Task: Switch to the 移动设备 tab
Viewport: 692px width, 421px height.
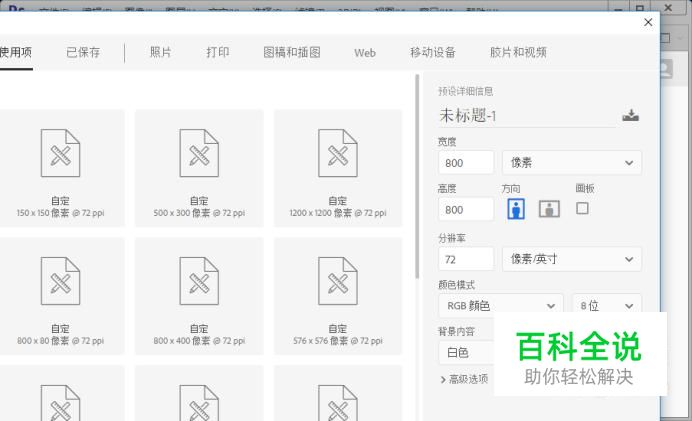Action: pyautogui.click(x=432, y=53)
